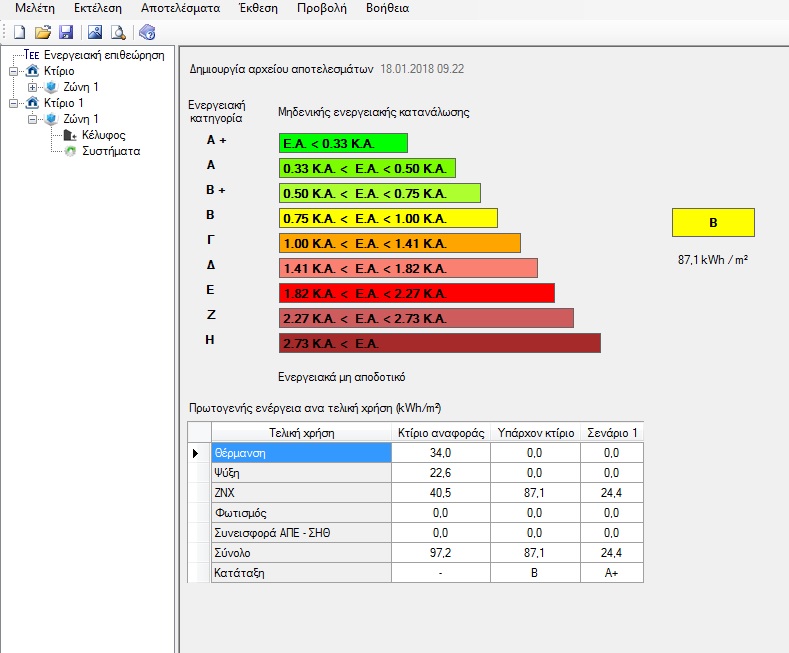Click the house icon of Κτίριο 1
Image resolution: width=789 pixels, height=653 pixels.
pos(32,103)
